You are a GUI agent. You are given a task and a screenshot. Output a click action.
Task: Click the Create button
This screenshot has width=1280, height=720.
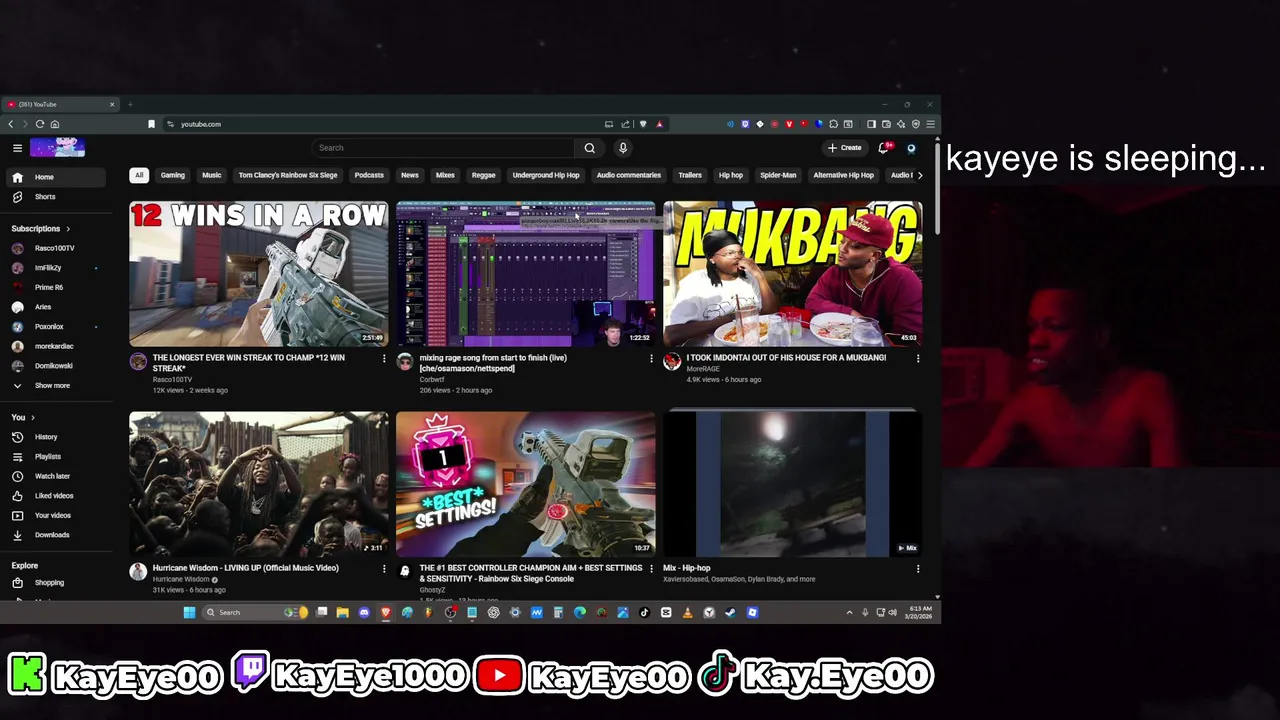[844, 148]
